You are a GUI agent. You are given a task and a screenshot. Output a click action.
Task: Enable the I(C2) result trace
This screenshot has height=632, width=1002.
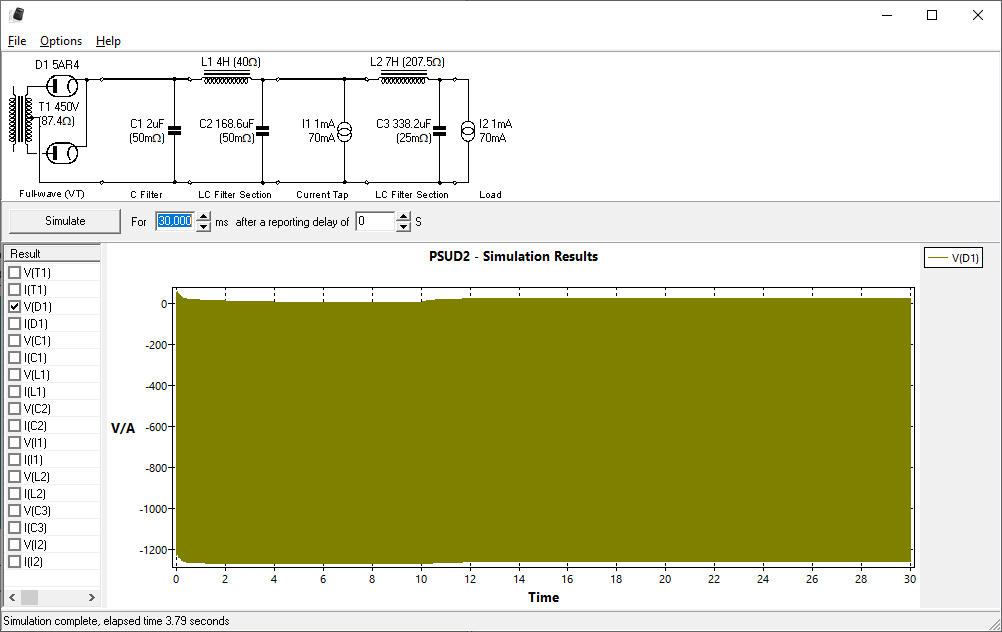pyautogui.click(x=15, y=426)
